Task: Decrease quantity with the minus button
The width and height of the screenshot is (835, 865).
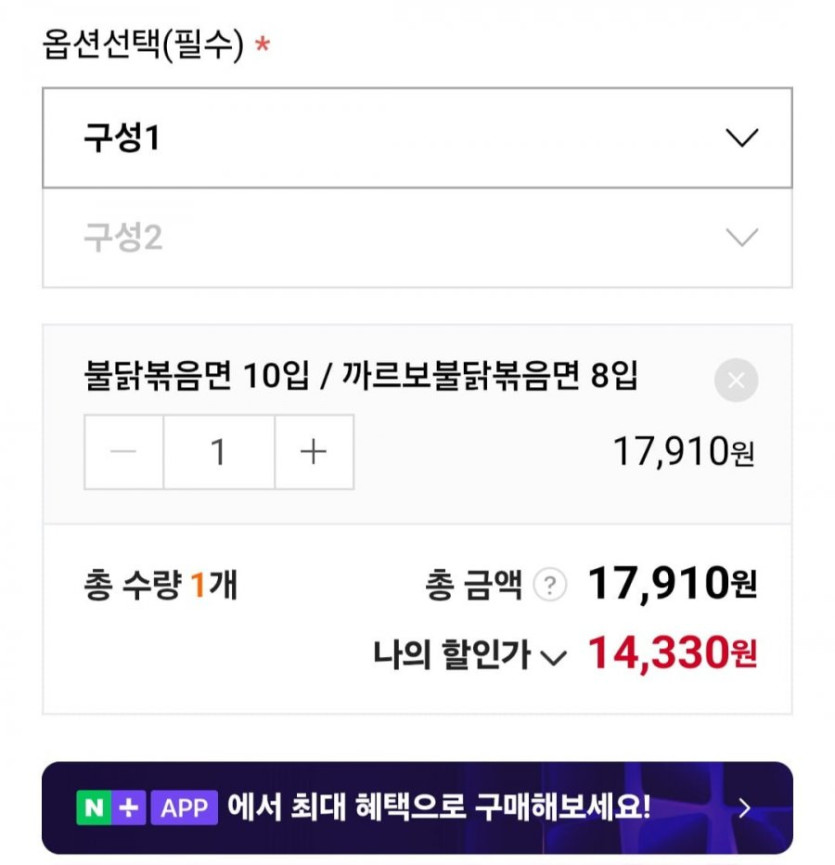Action: coord(124,453)
